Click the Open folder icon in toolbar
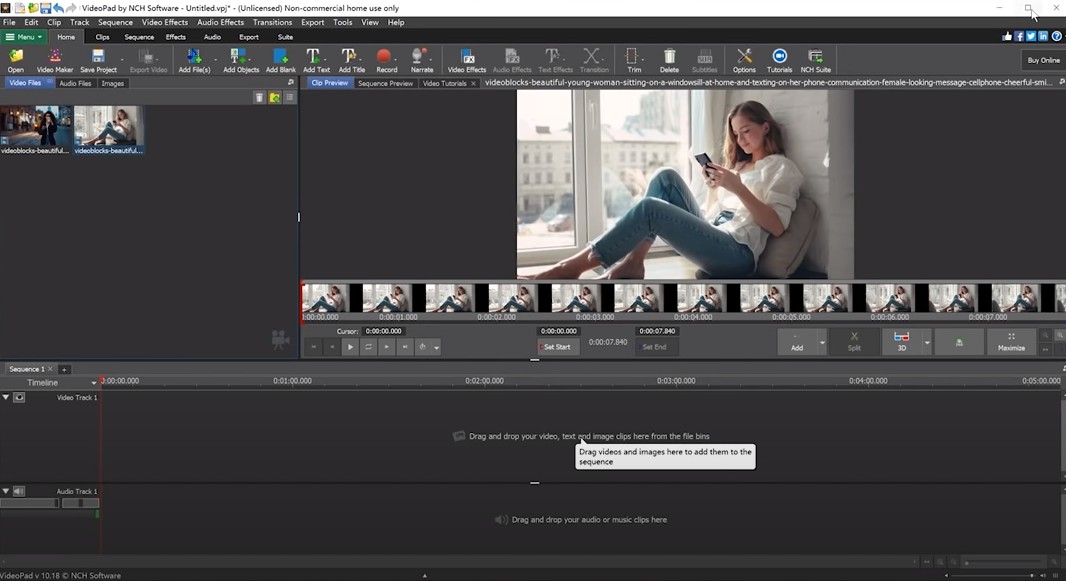The height and width of the screenshot is (581, 1066). 16,60
